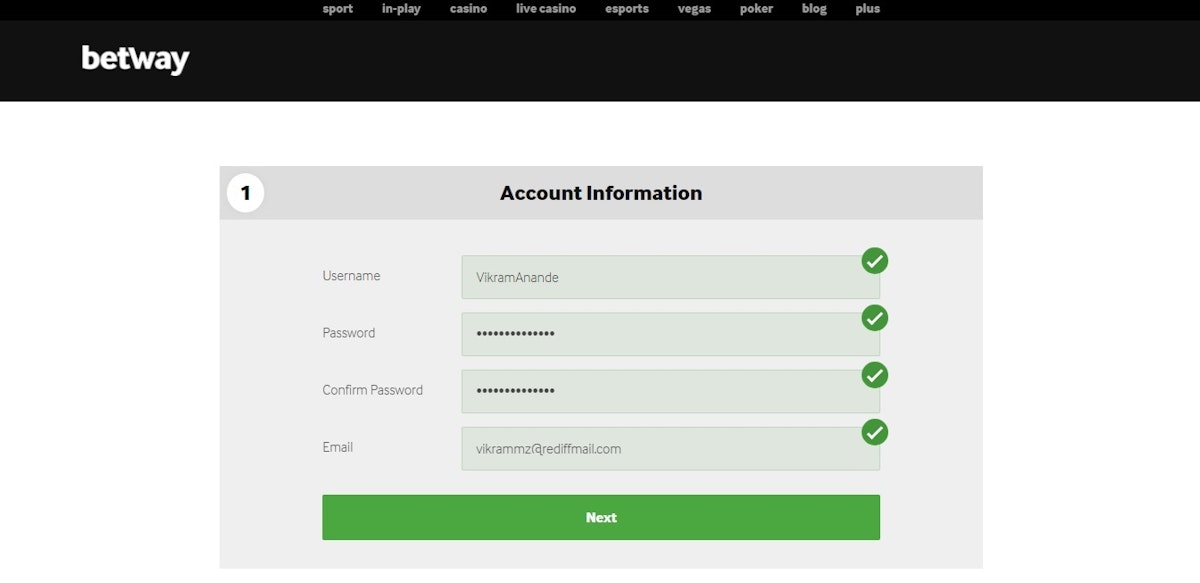The height and width of the screenshot is (583, 1200).
Task: Open the vegas section
Action: [694, 9]
